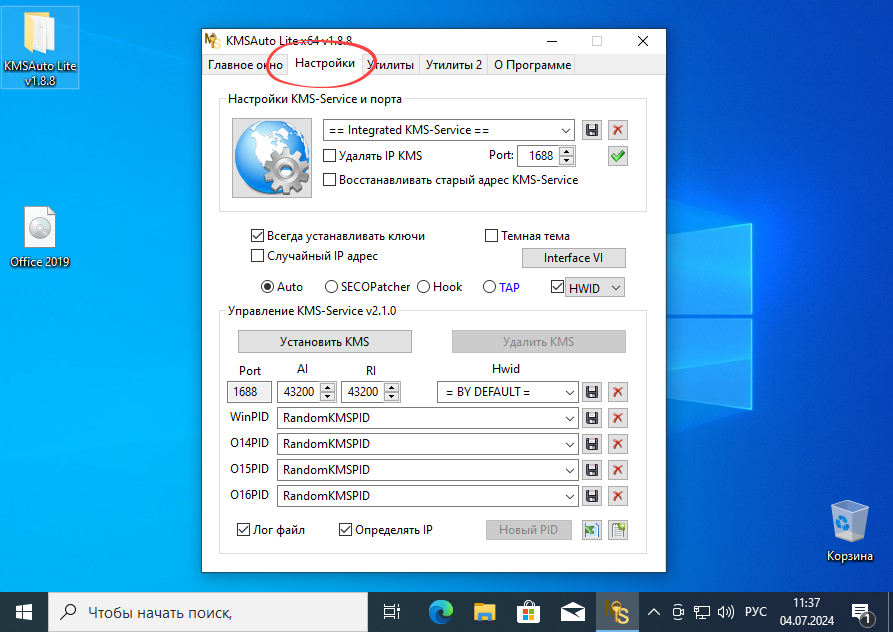Open the Integrated KMS-Service dropdown
Viewport: 893px width, 632px height.
pos(565,130)
